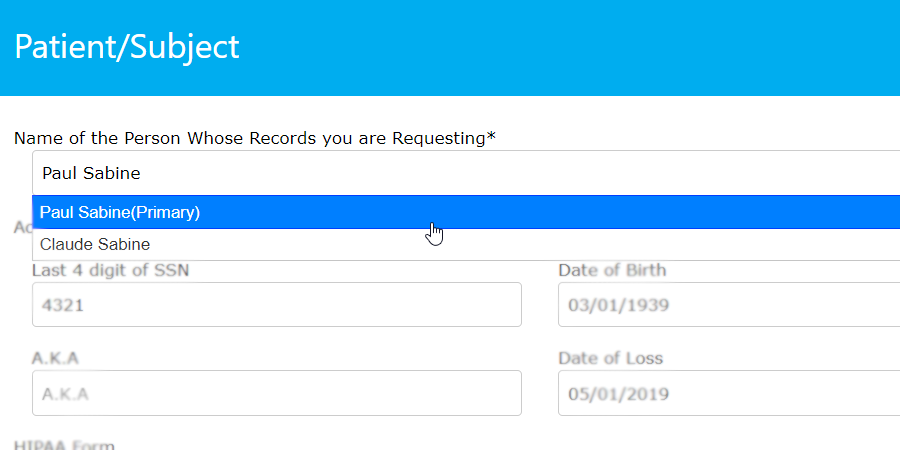Screen dimensions: 900x450
Task: Click the Name of the Person label text
Action: point(250,138)
